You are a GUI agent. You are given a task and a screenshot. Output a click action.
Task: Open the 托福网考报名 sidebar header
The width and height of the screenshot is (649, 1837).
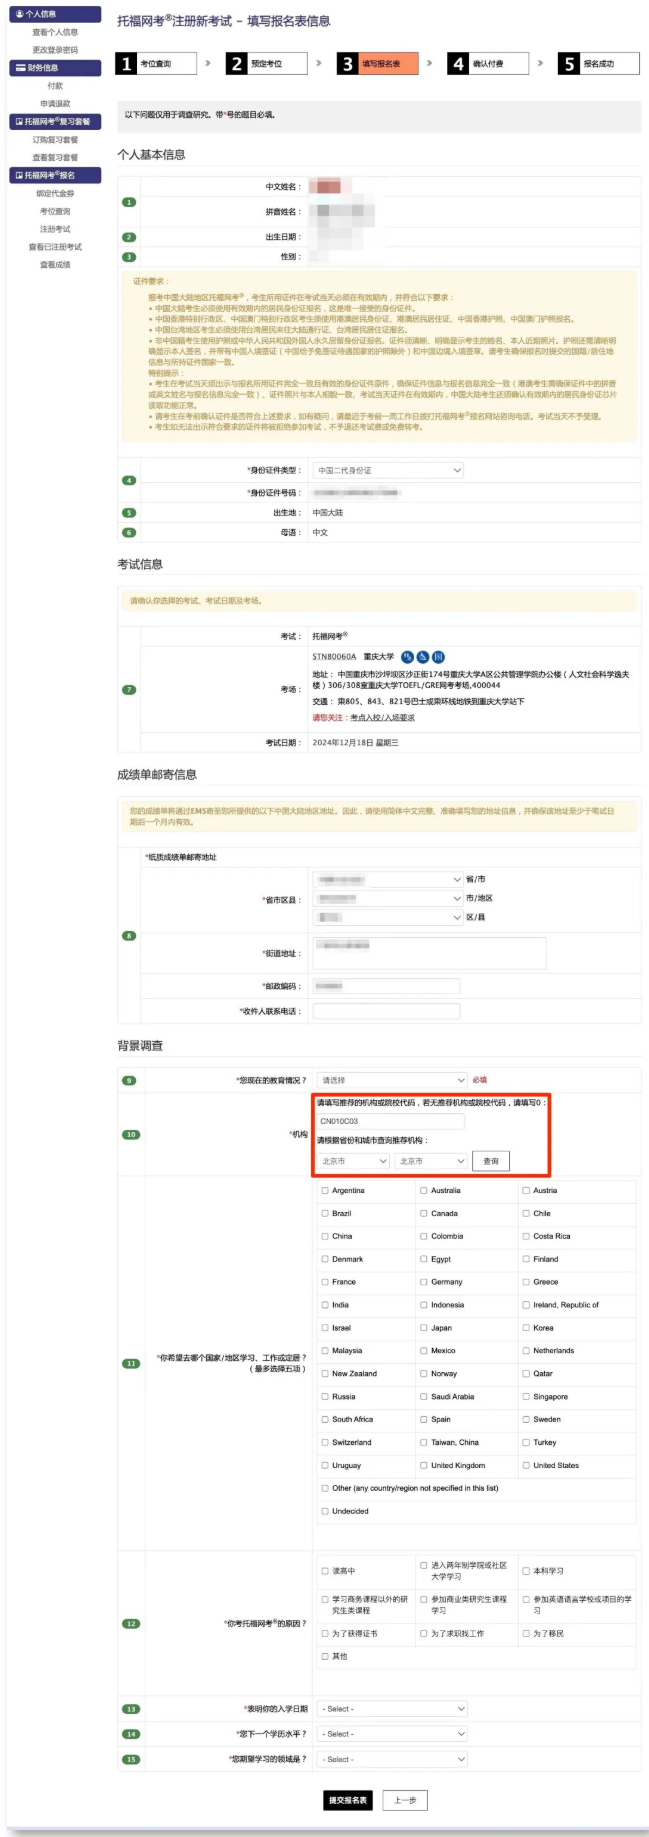pyautogui.click(x=55, y=175)
